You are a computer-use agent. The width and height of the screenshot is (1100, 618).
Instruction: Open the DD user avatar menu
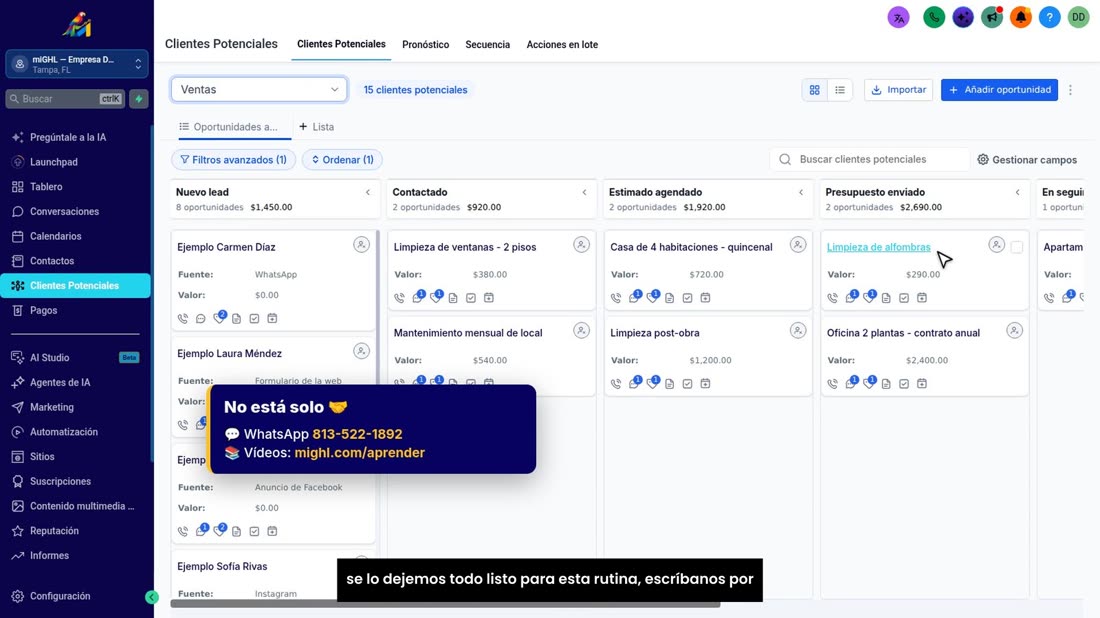(1078, 18)
